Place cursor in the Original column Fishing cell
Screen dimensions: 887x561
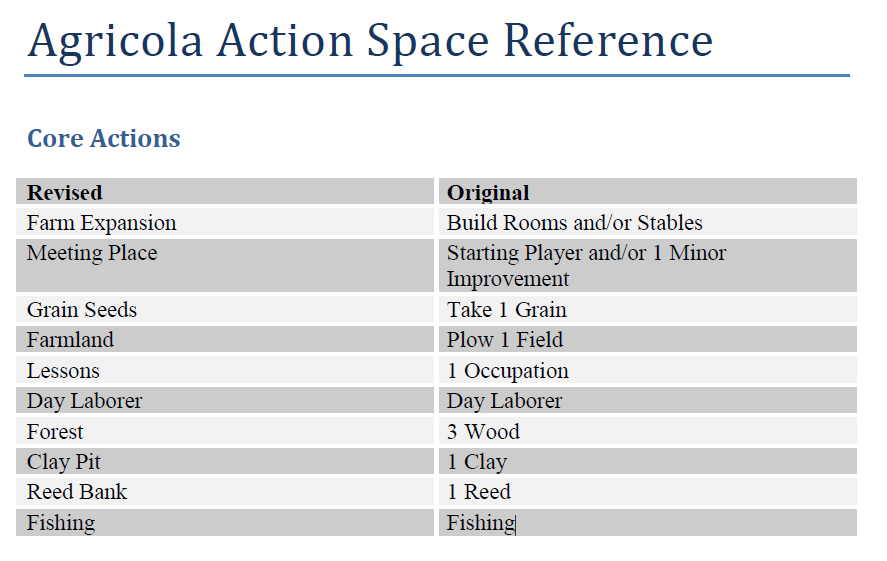648,523
